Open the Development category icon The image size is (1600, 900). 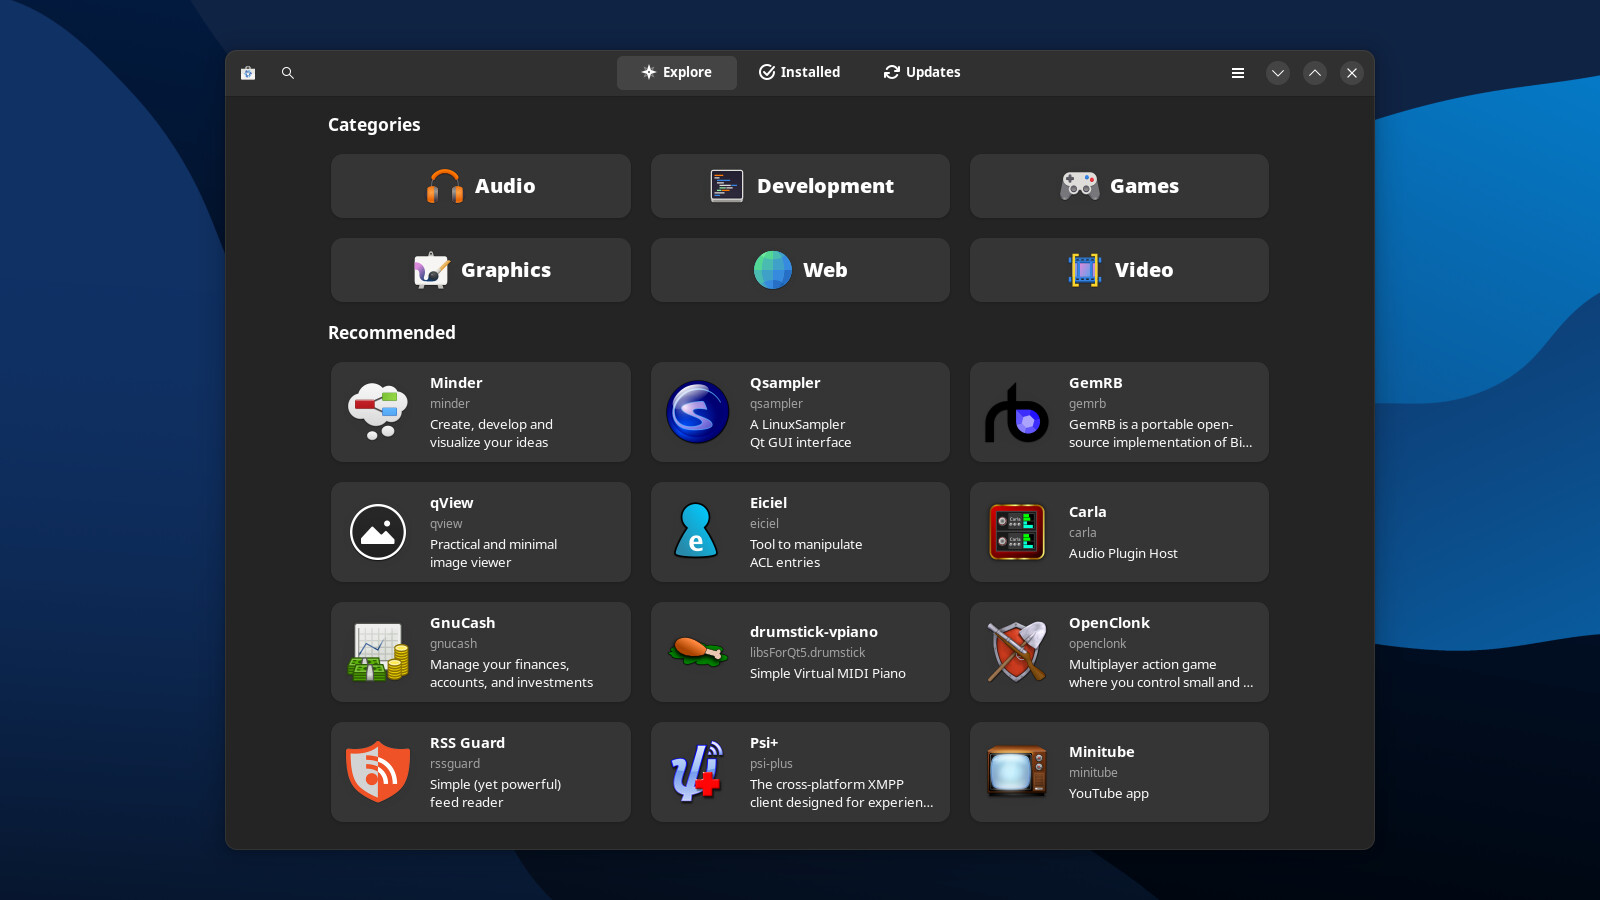(x=727, y=186)
